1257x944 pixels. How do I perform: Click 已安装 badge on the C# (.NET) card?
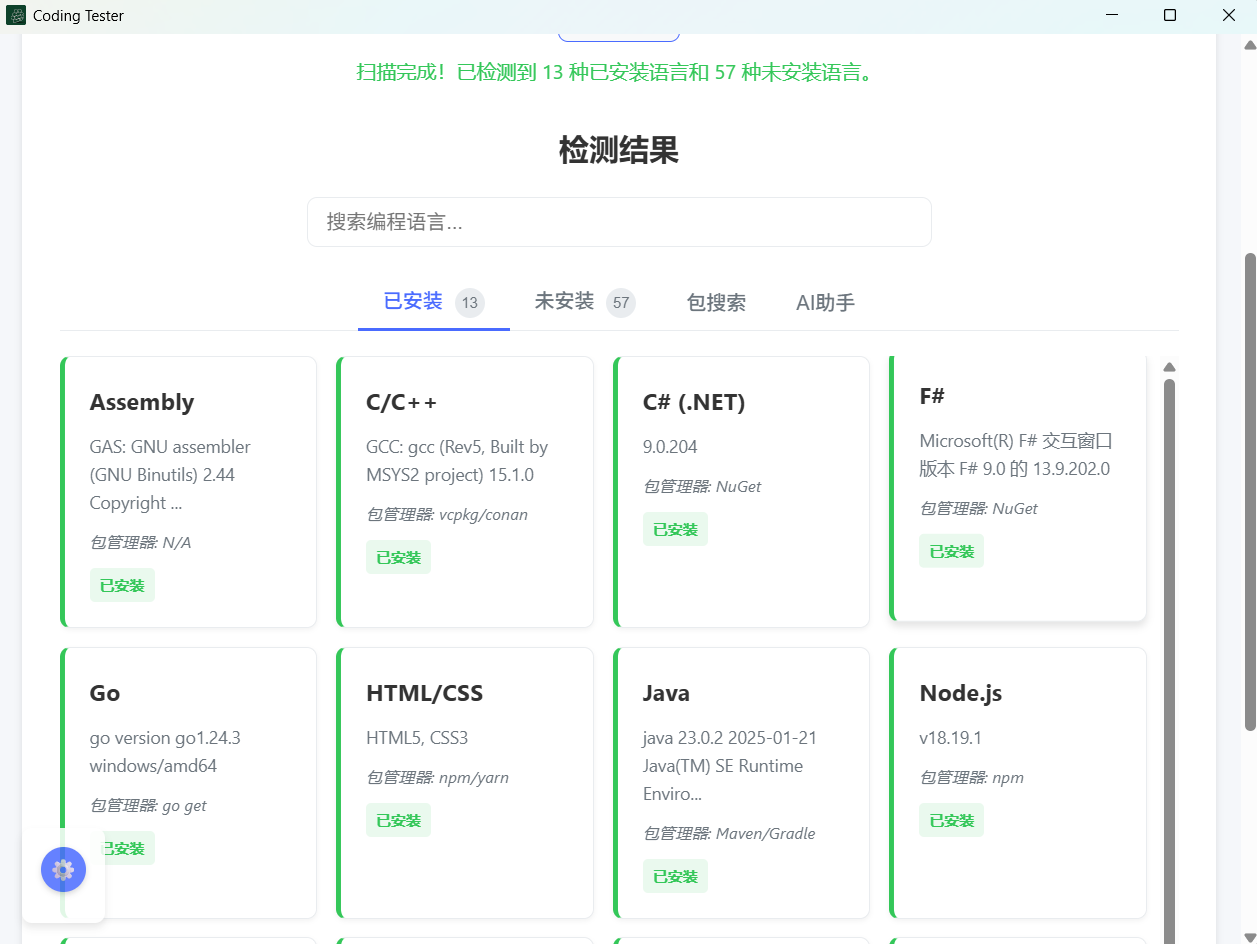(675, 529)
